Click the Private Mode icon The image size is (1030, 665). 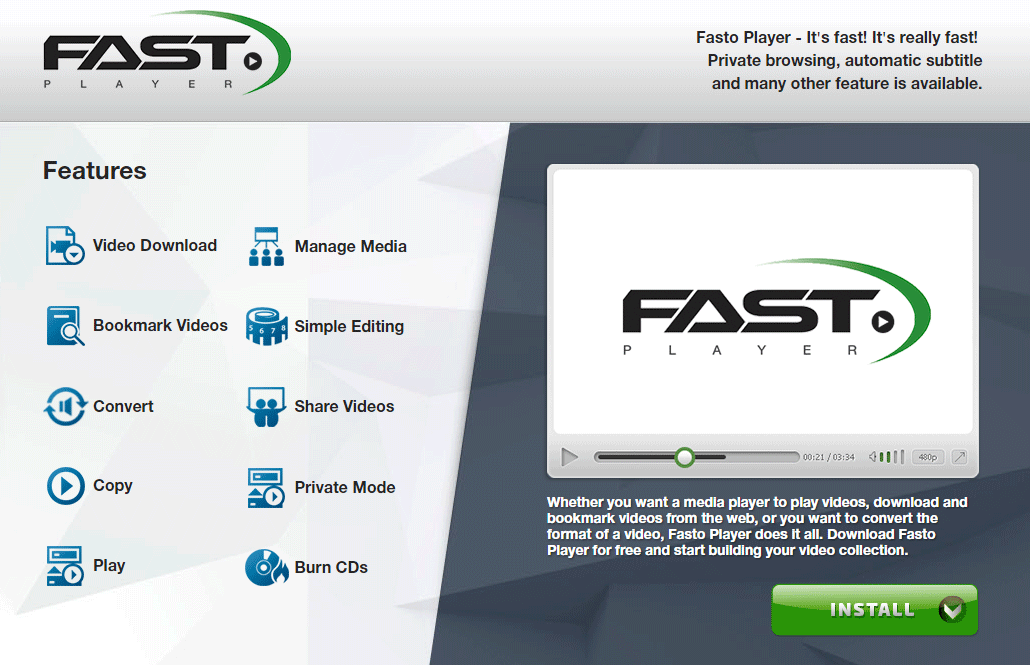(266, 488)
